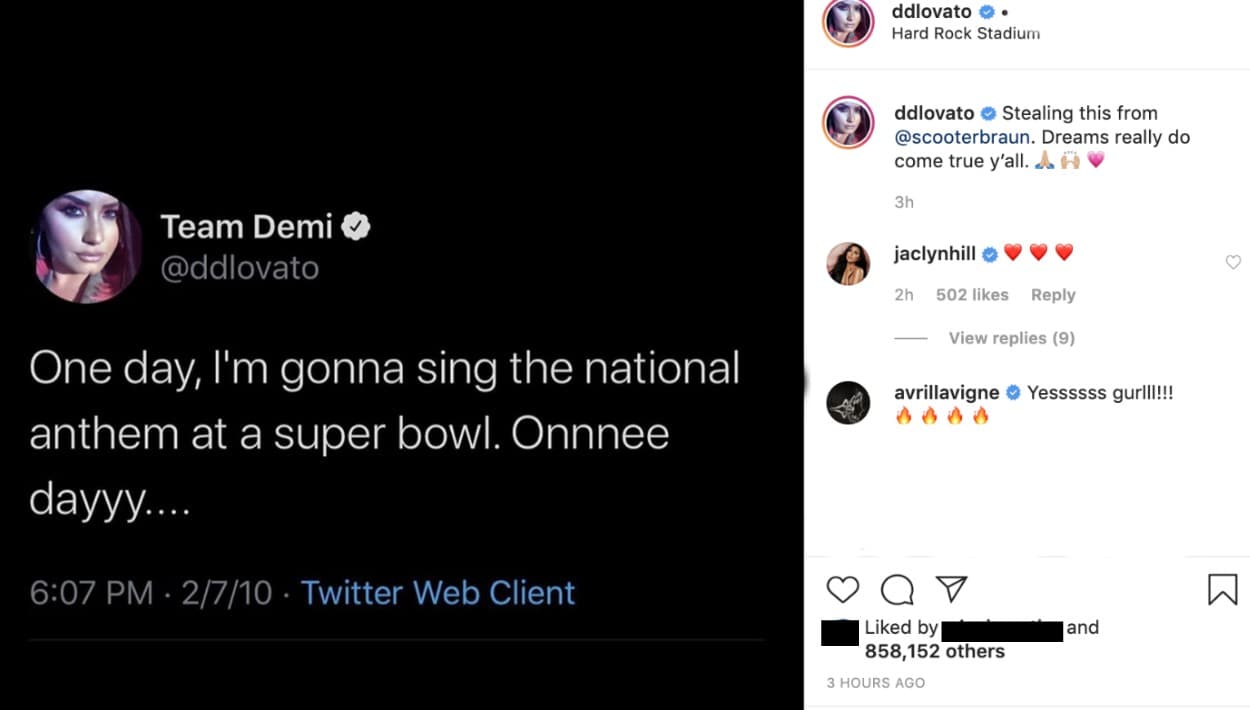Like jaclynhill's comment via the heart outline
The image size is (1250, 710).
[1232, 262]
